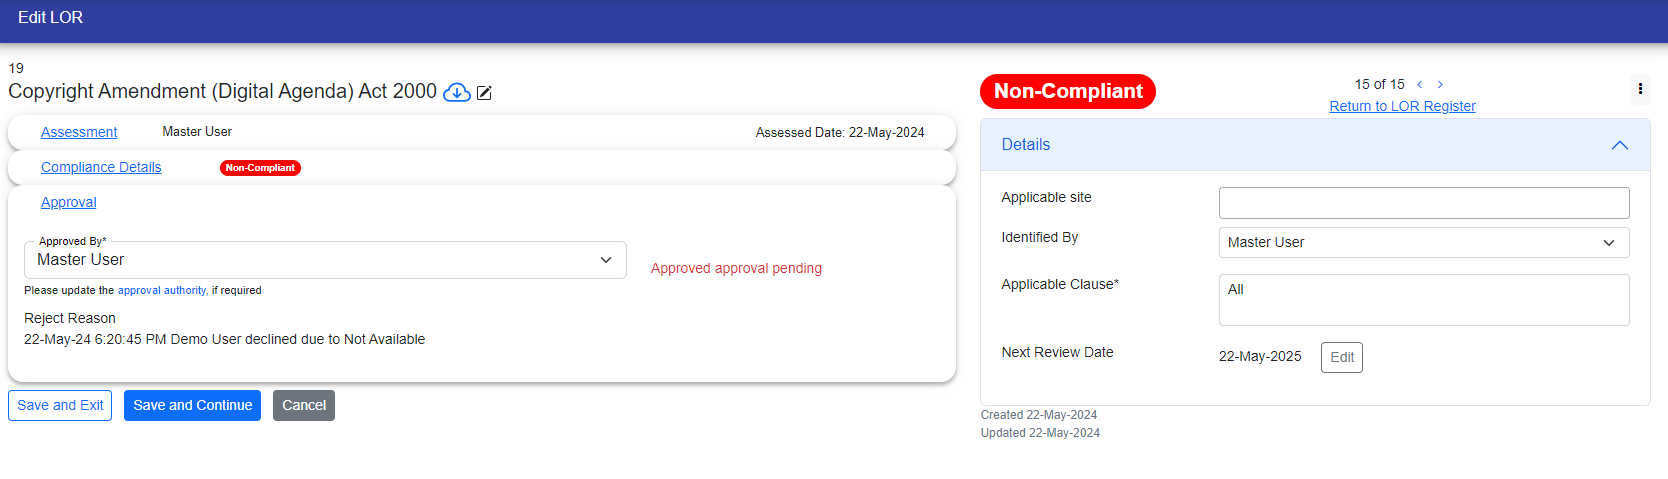1668x479 pixels.
Task: Click the approval authority link
Action: pyautogui.click(x=162, y=290)
